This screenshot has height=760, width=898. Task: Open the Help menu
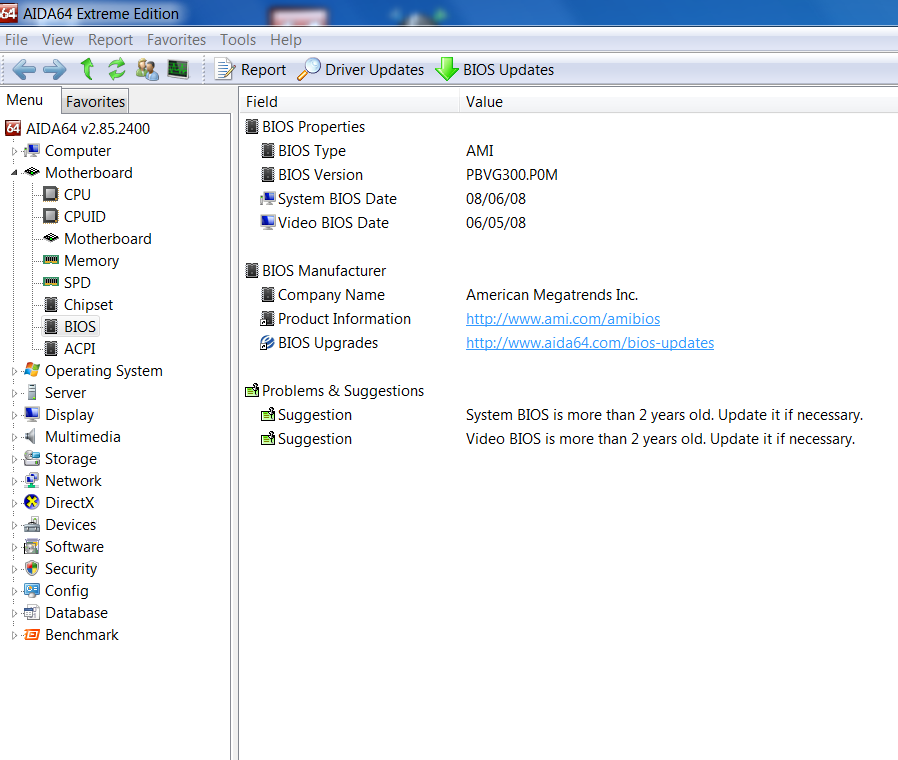(286, 40)
